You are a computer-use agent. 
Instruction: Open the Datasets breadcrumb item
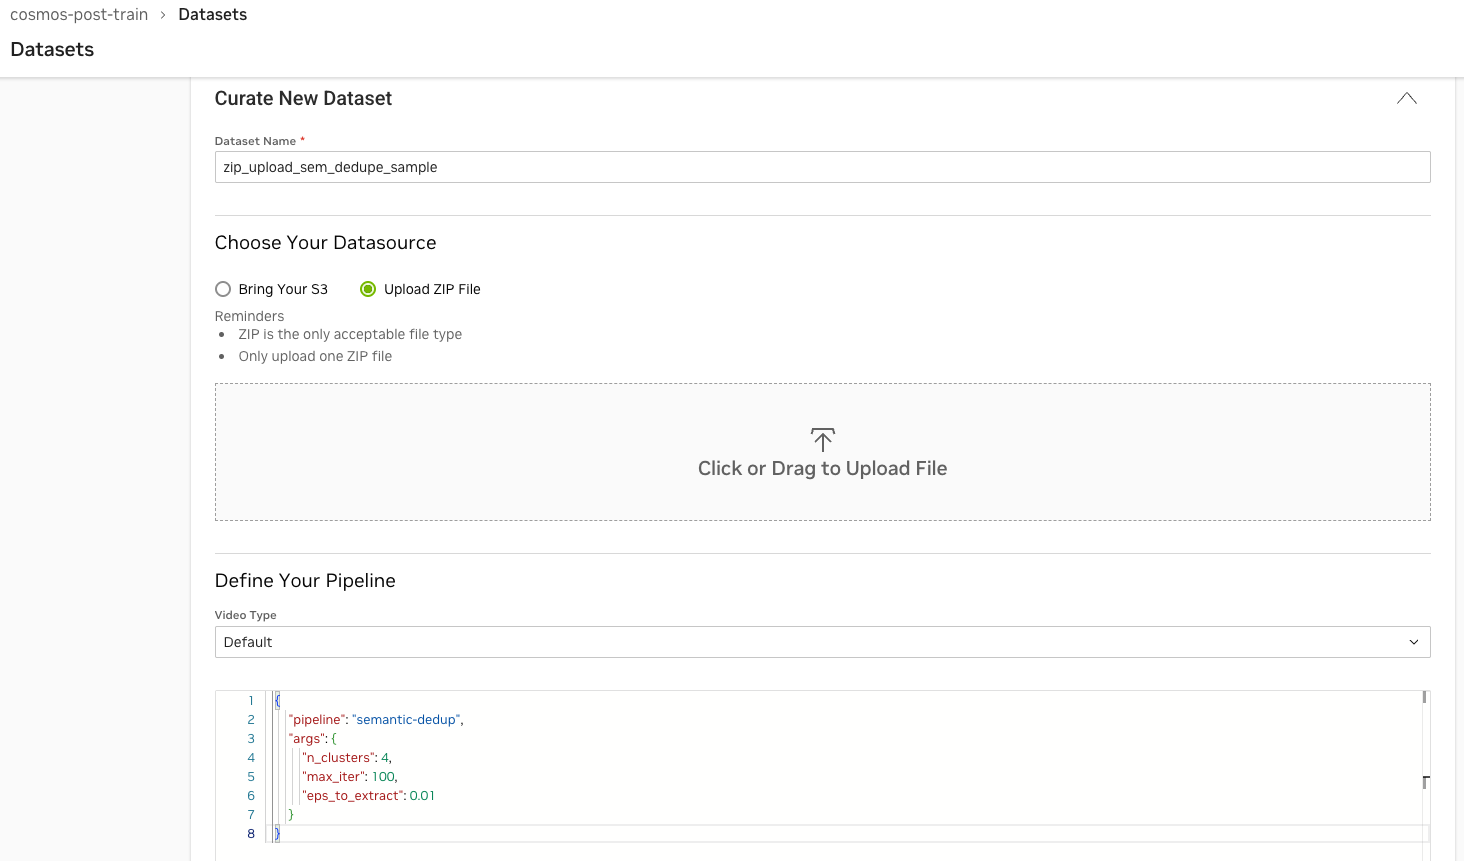click(212, 14)
